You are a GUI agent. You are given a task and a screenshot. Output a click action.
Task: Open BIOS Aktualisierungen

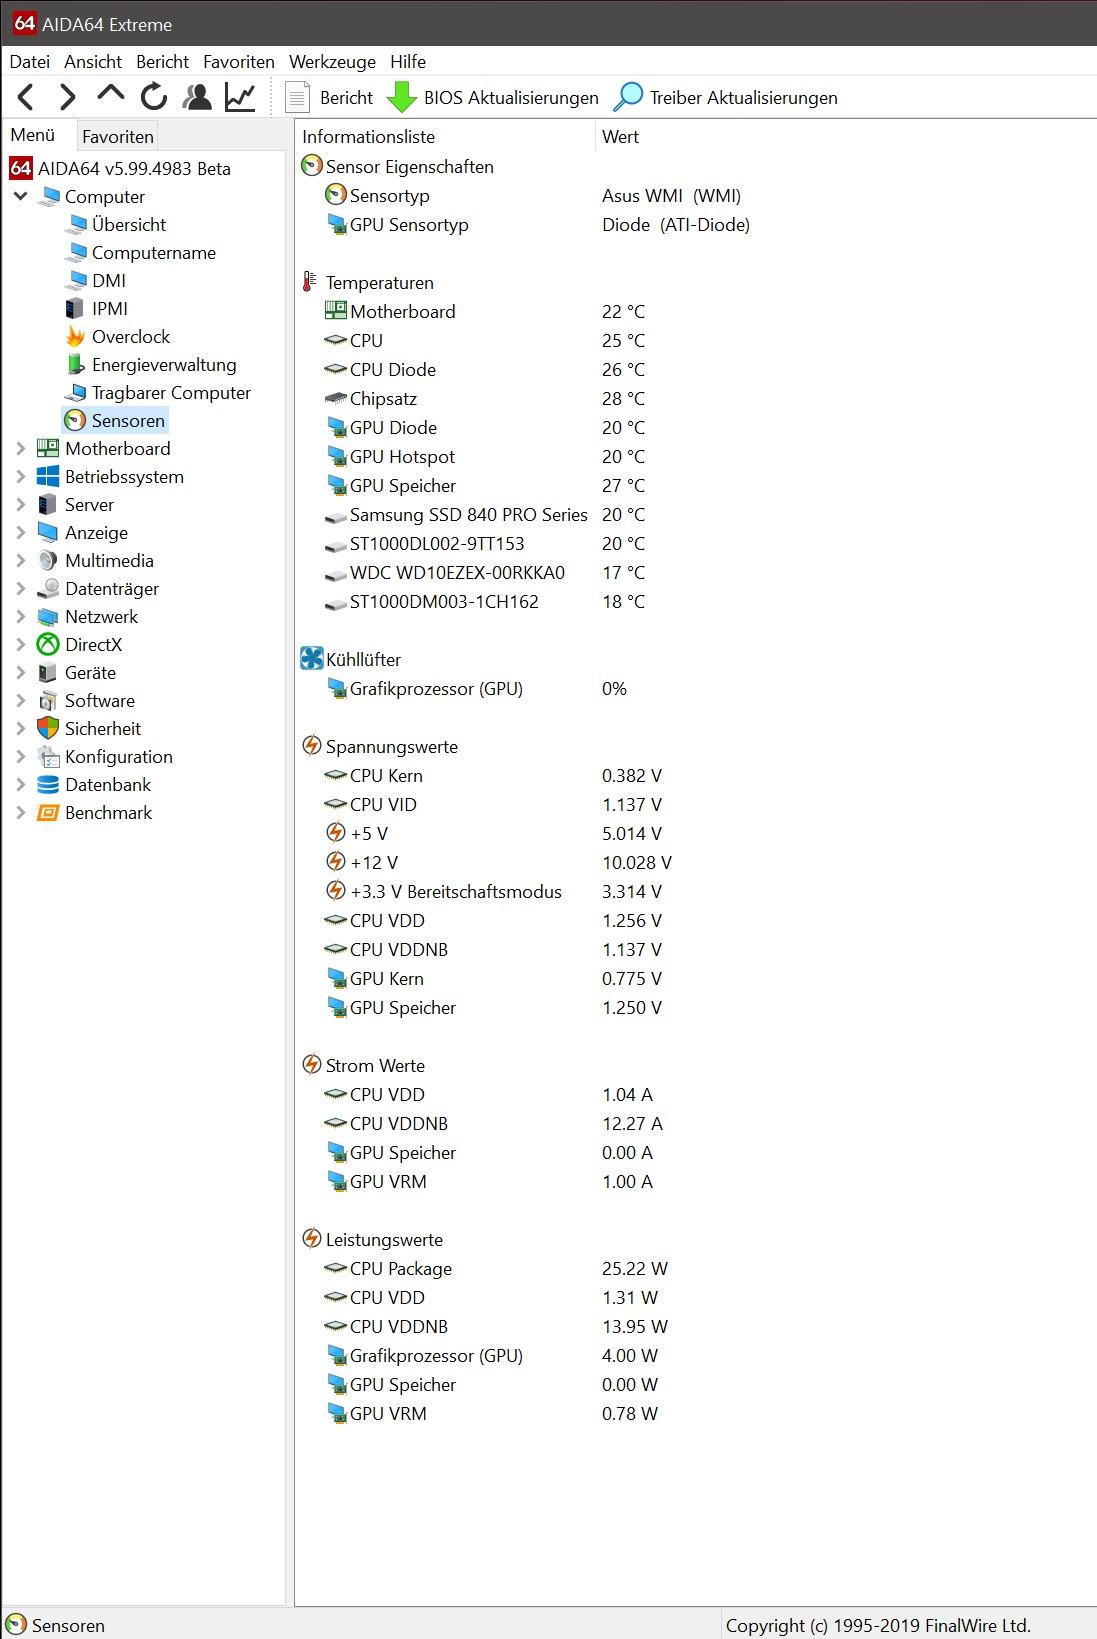coord(493,98)
